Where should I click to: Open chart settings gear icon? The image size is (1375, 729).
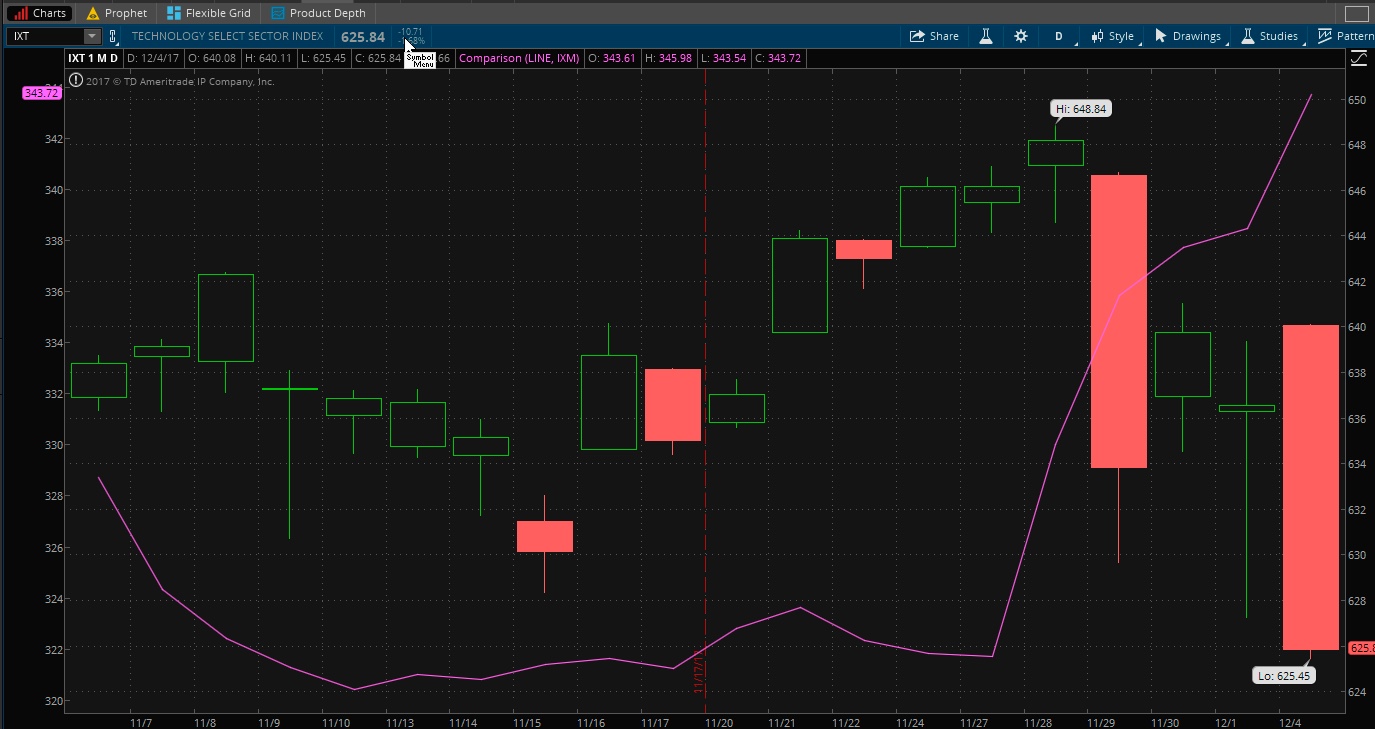[x=1020, y=36]
